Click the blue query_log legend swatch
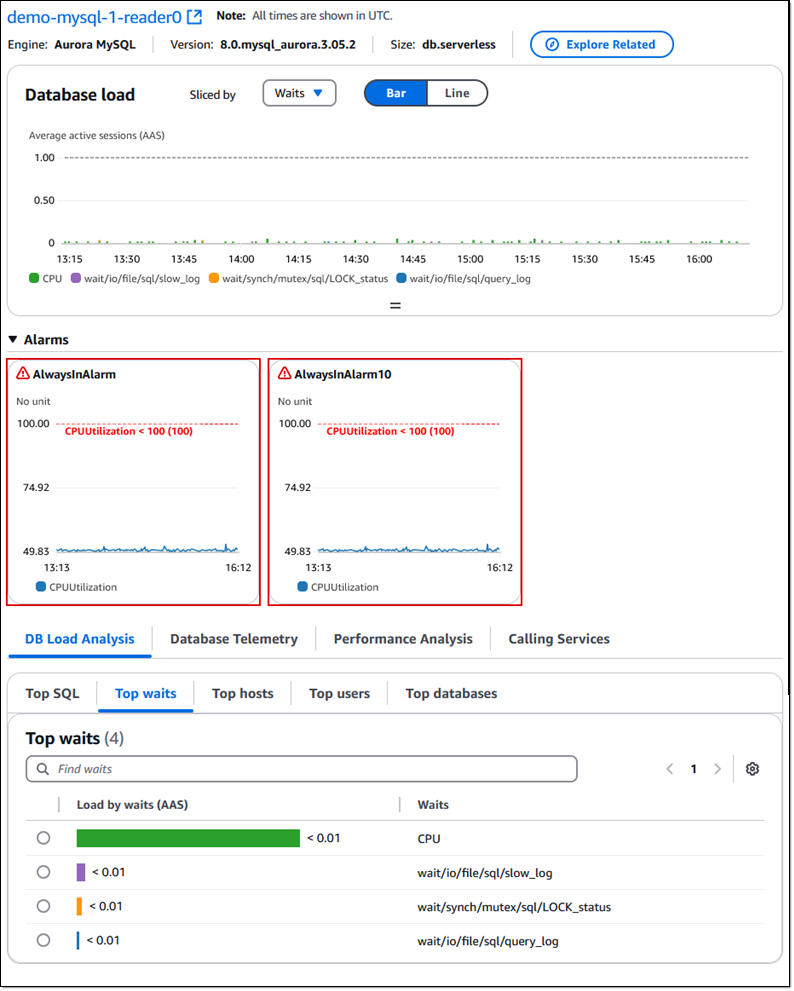The image size is (794, 991). (401, 278)
